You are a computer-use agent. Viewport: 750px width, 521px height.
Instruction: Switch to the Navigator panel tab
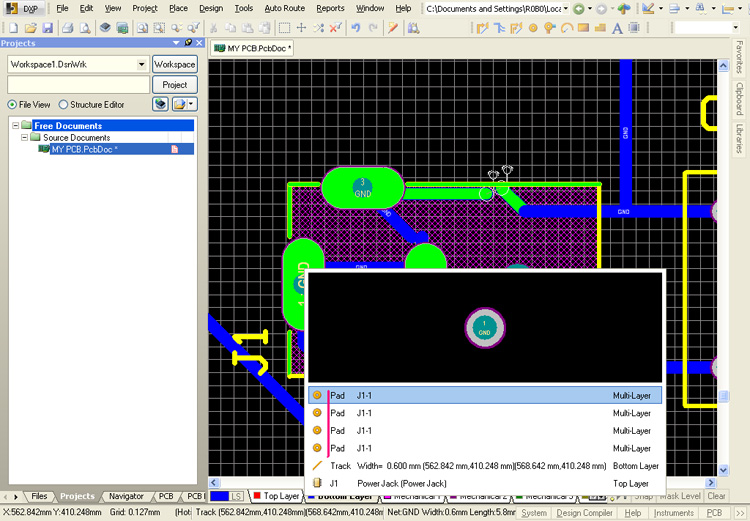(126, 496)
